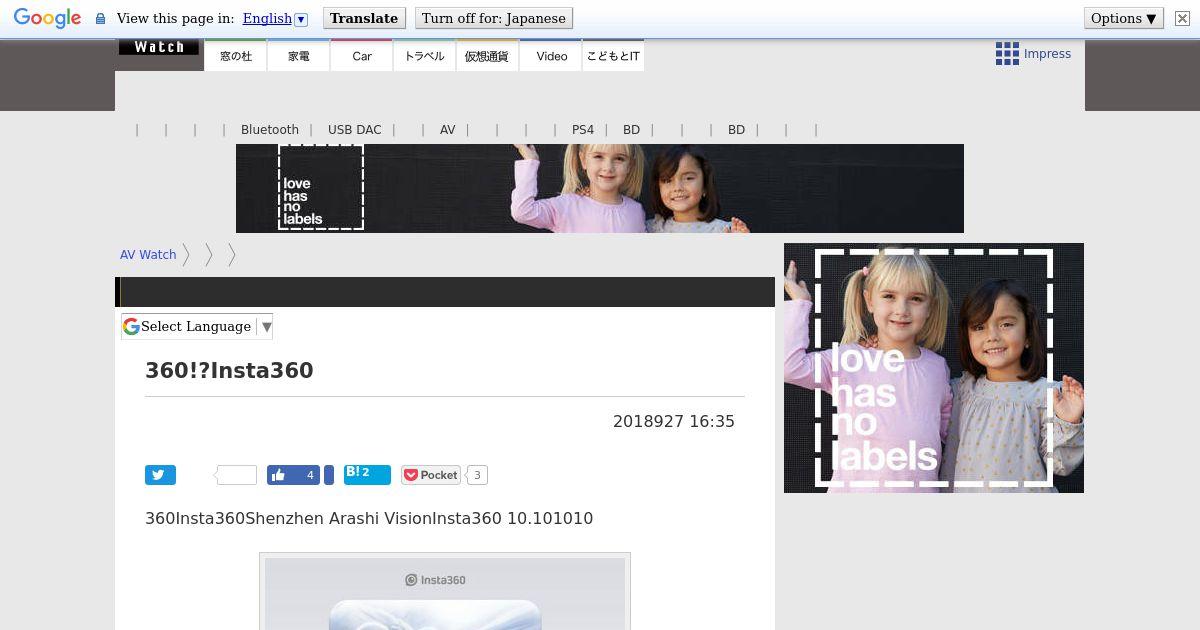The height and width of the screenshot is (630, 1200).
Task: Switch to the Car tab
Action: pos(362,56)
